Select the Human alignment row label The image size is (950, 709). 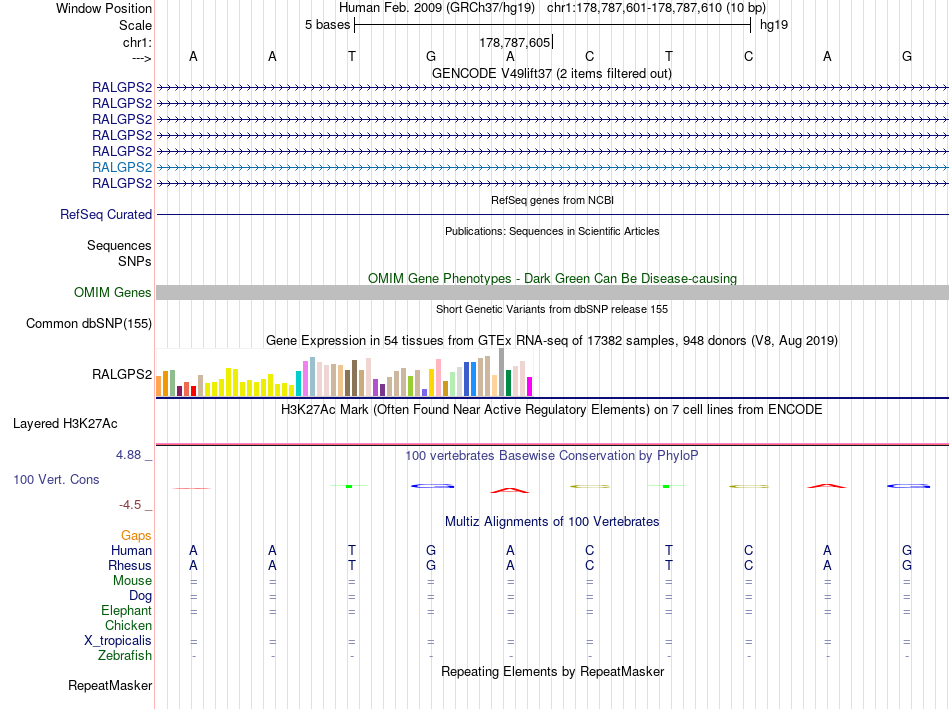131,550
